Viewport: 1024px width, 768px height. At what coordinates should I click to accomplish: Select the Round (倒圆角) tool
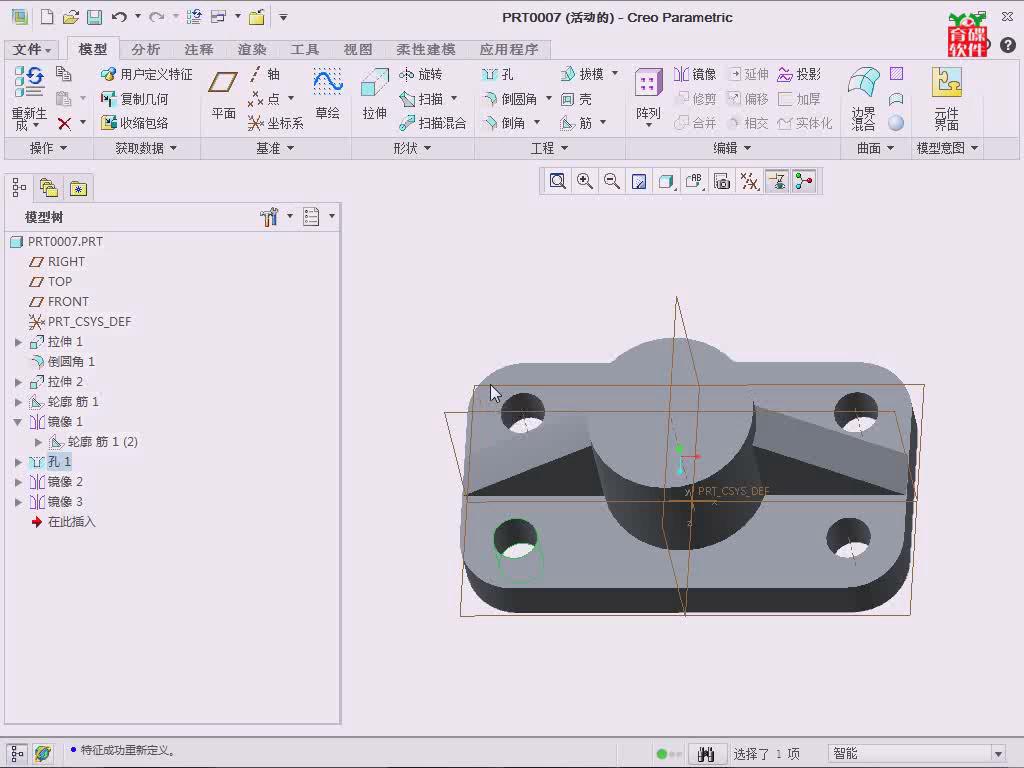[x=510, y=99]
